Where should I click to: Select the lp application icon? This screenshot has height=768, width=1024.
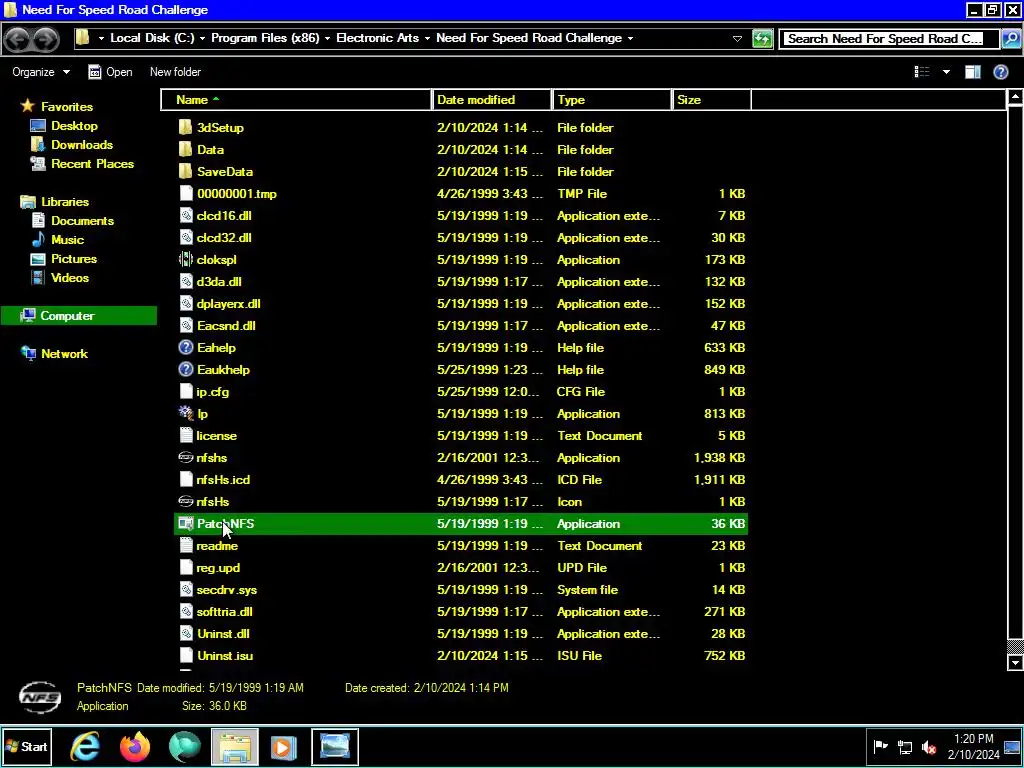(x=185, y=413)
